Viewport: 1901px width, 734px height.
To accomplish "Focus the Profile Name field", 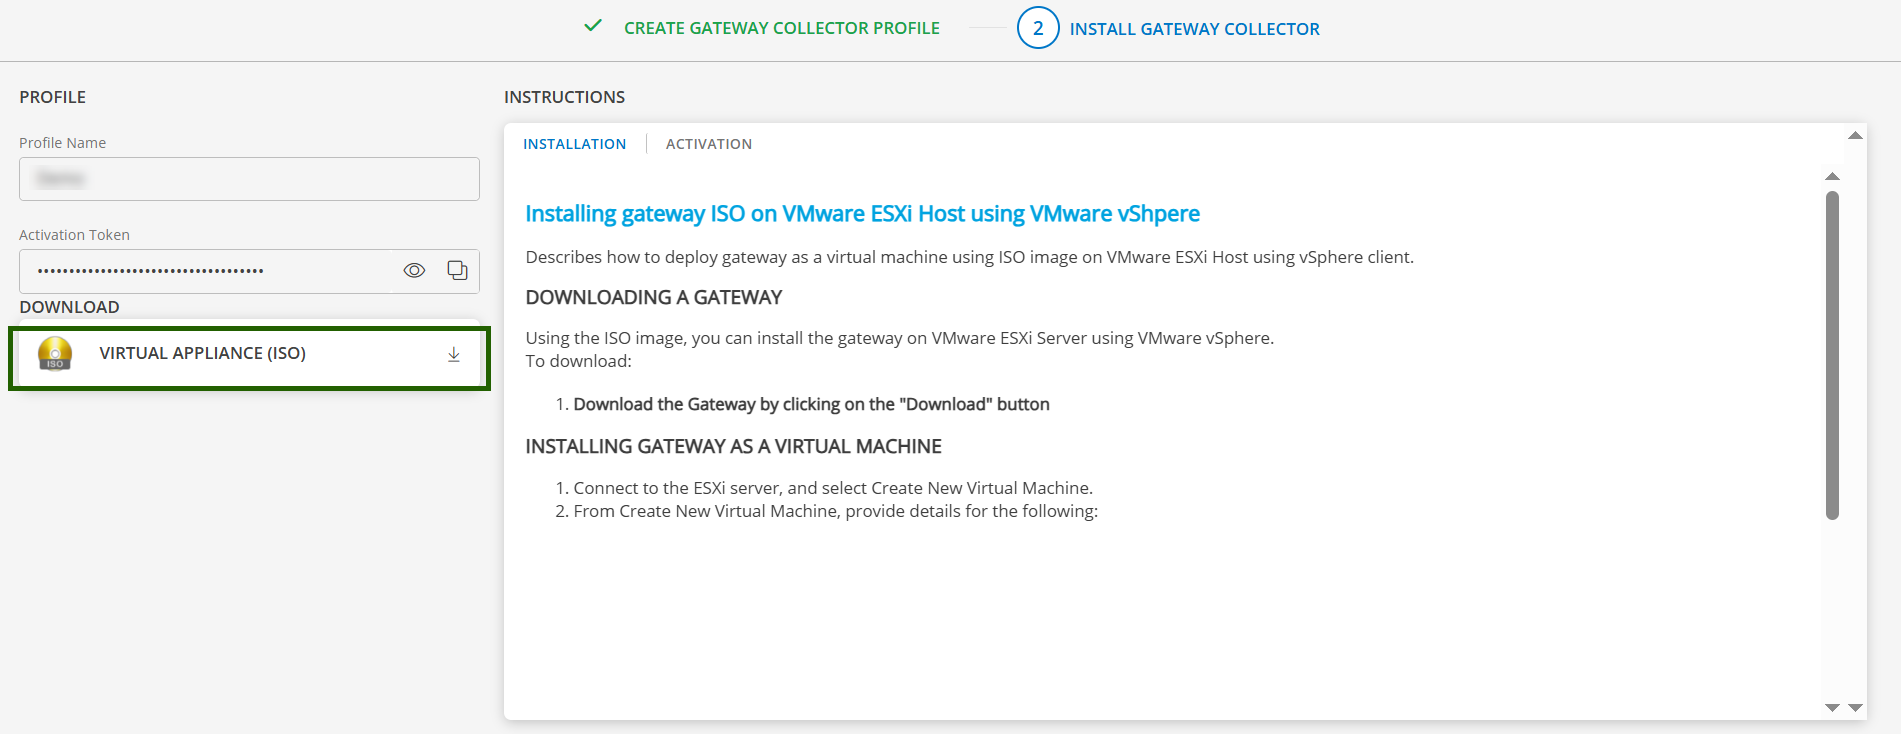I will tap(249, 179).
